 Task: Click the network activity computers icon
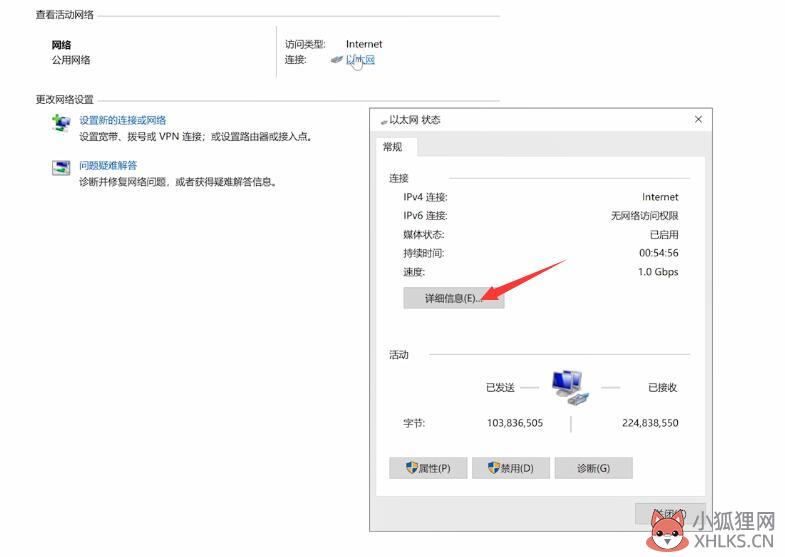[x=570, y=387]
